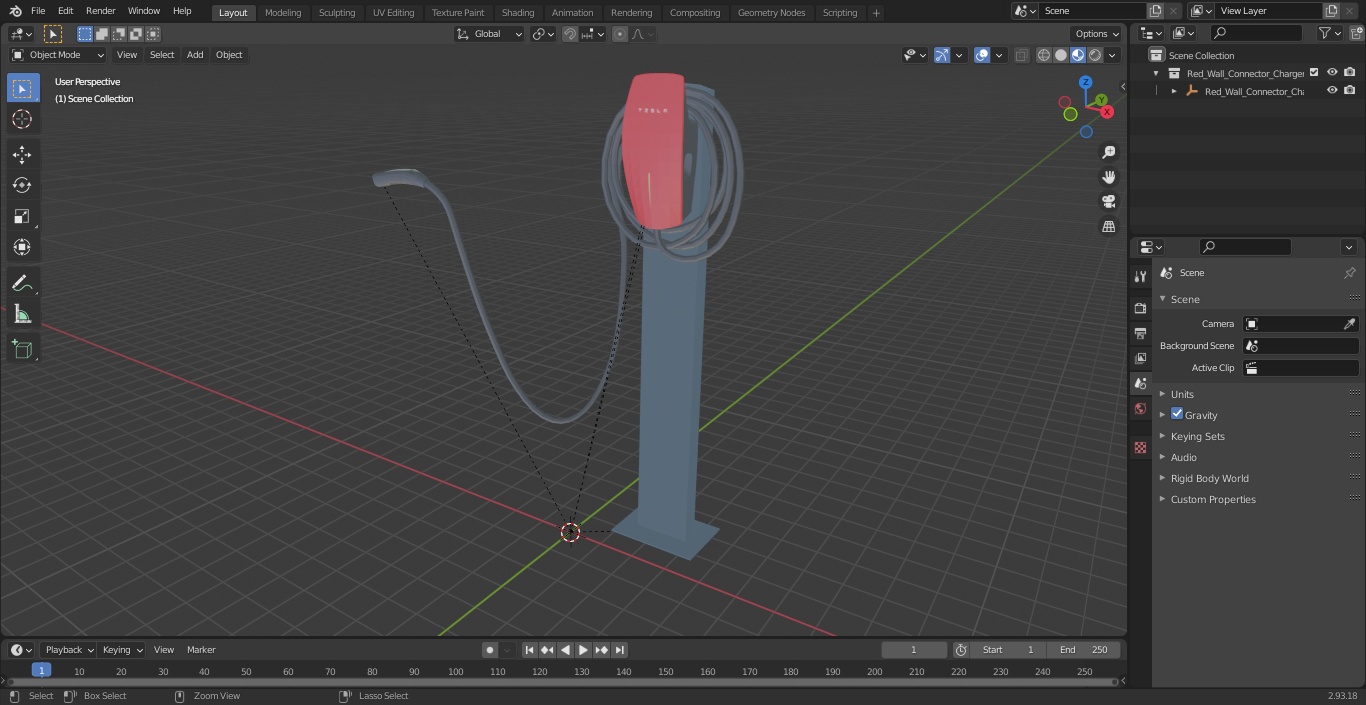Switch perspective/orthographic grid icon
The height and width of the screenshot is (705, 1366).
point(1109,227)
